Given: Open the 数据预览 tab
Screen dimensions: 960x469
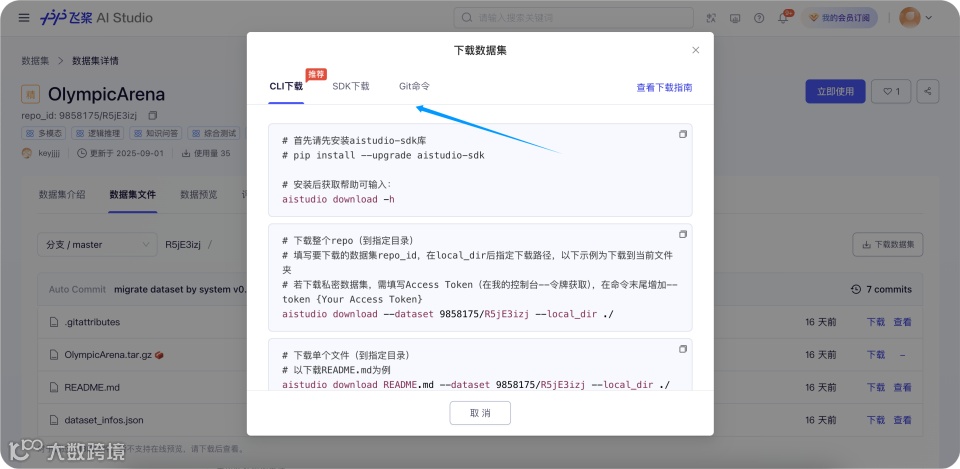Looking at the screenshot, I should [198, 195].
